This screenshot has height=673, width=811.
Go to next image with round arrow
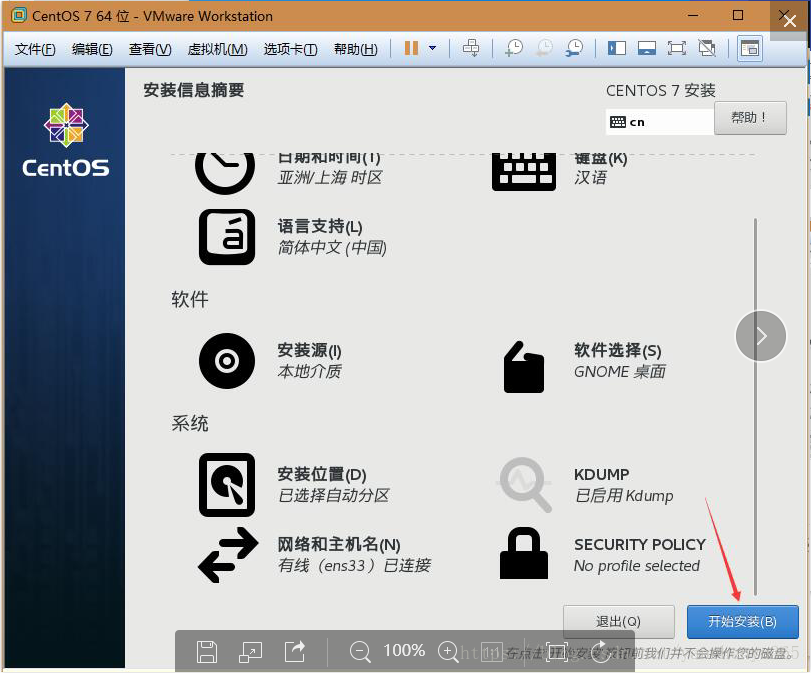coord(760,336)
